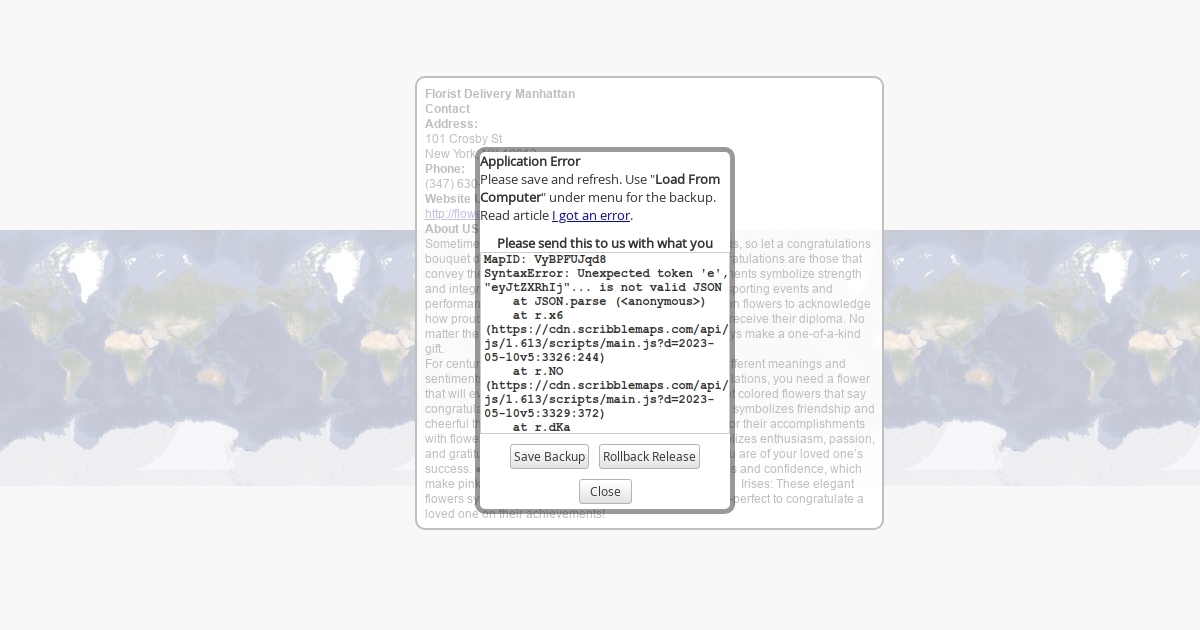Click the "101 Crosby St" address text
The width and height of the screenshot is (1200, 630).
point(463,139)
